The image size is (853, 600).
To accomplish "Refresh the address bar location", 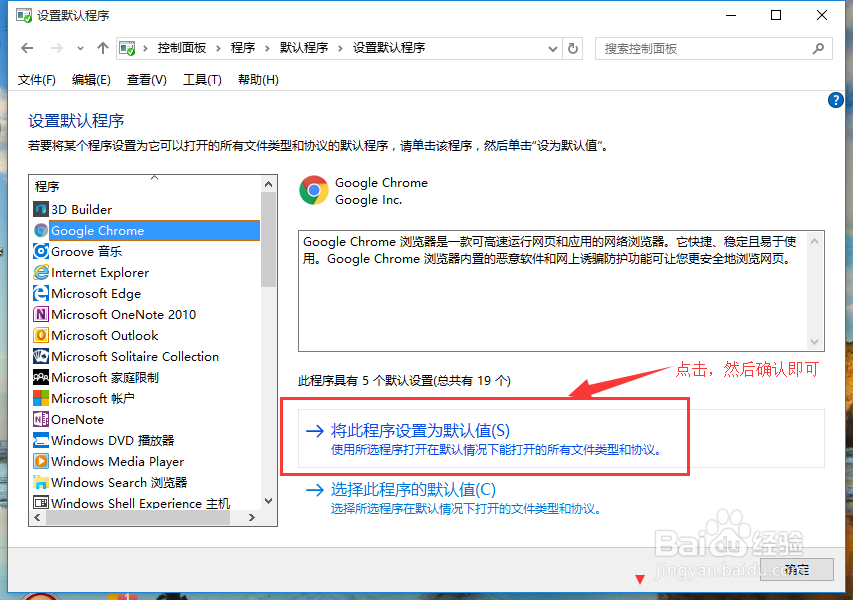I will (x=573, y=49).
